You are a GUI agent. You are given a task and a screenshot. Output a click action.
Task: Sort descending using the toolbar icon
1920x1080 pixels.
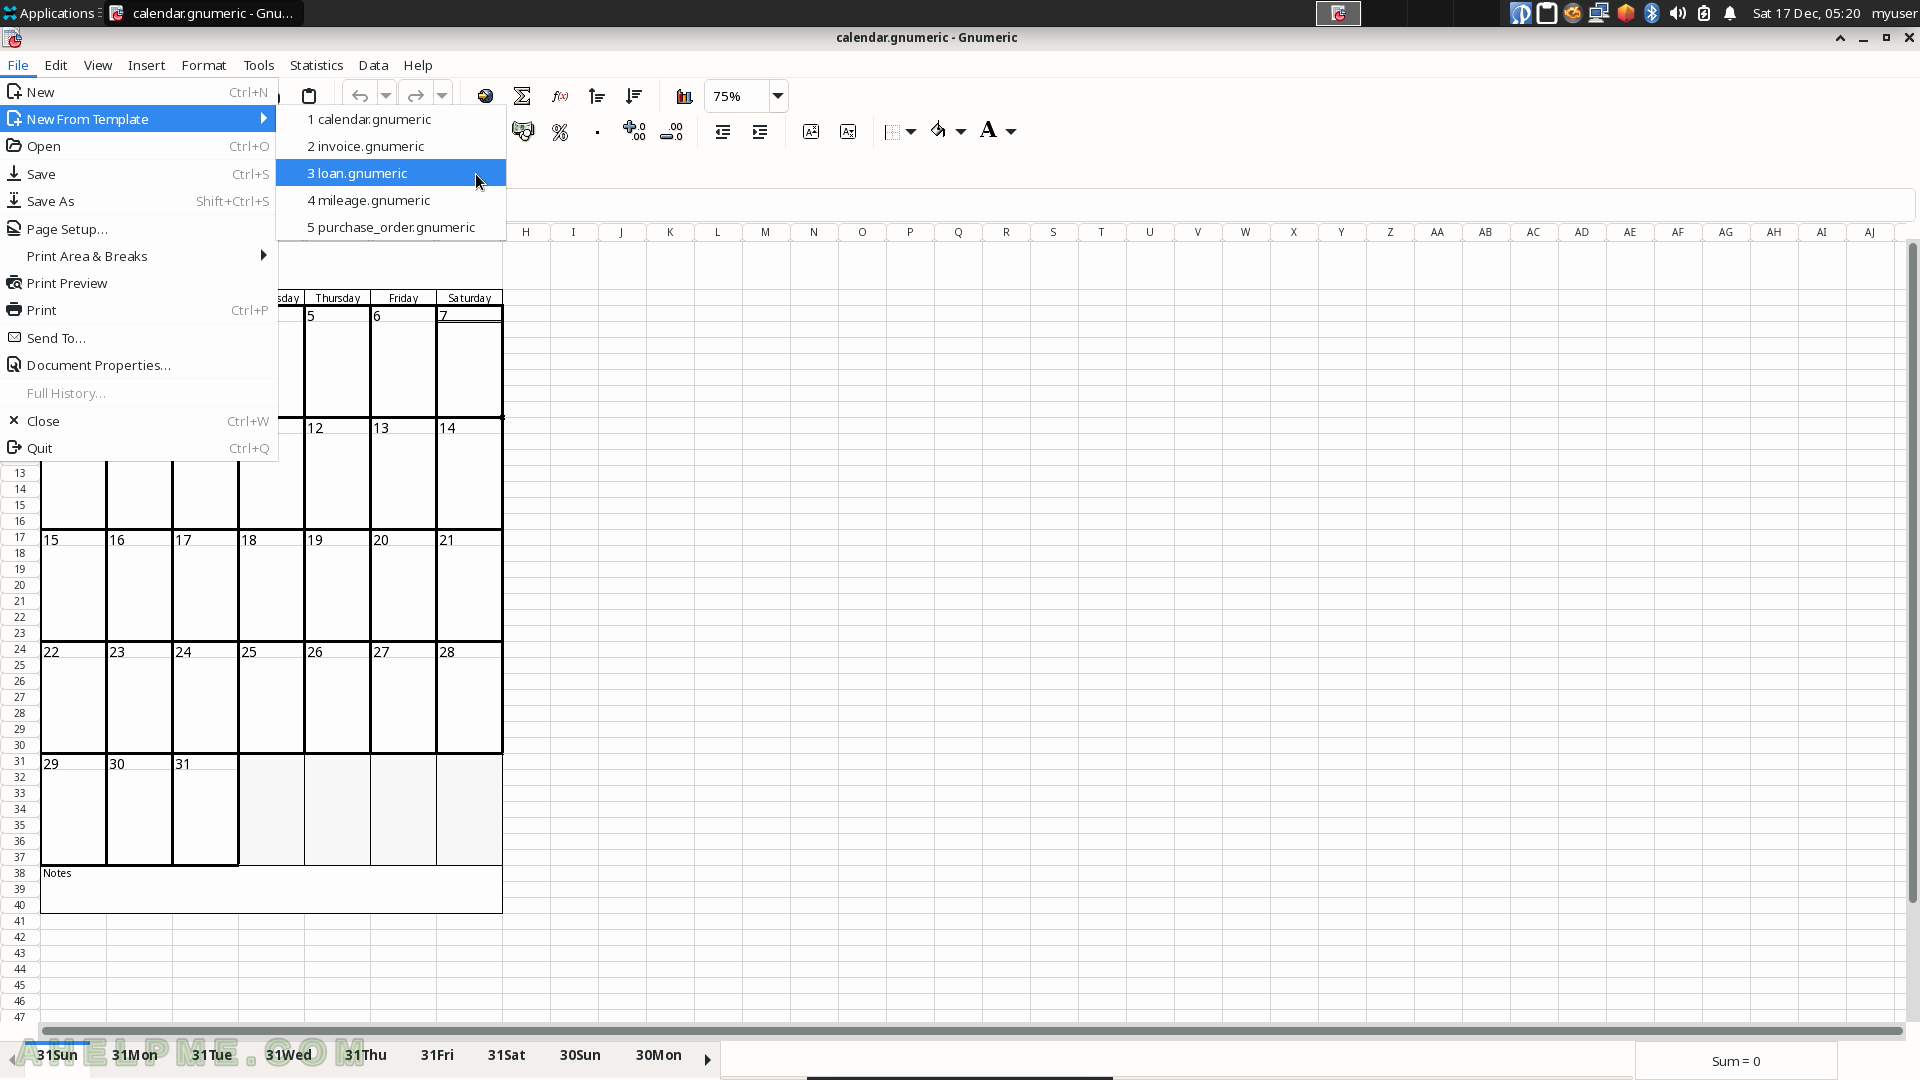click(x=634, y=96)
